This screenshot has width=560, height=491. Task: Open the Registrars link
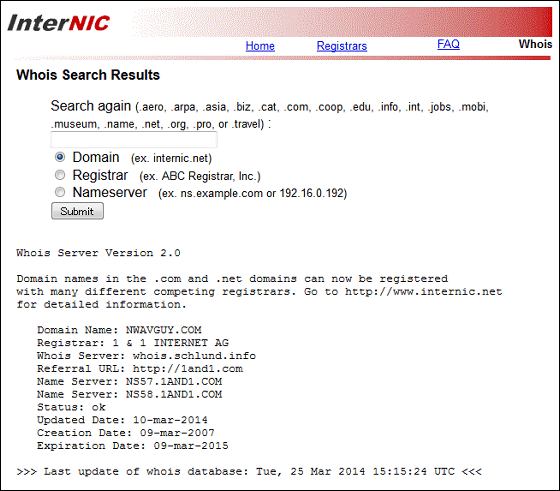[342, 46]
